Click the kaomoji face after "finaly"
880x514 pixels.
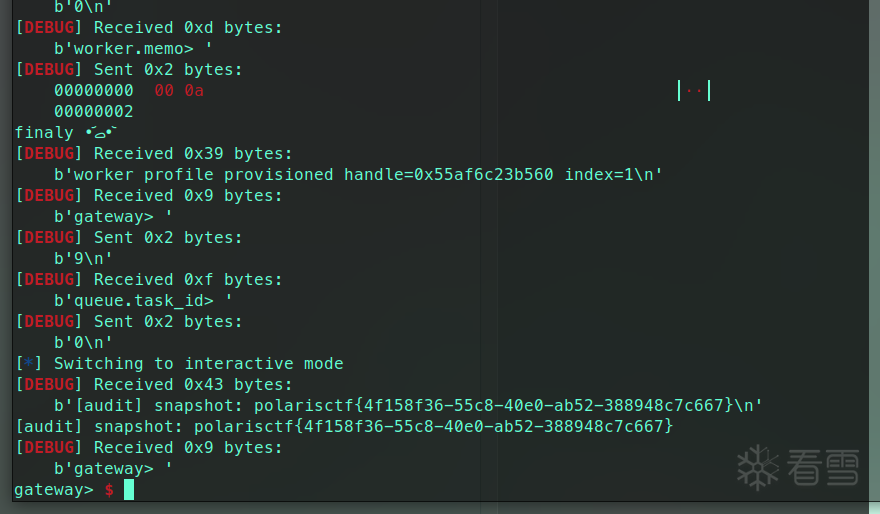click(101, 132)
